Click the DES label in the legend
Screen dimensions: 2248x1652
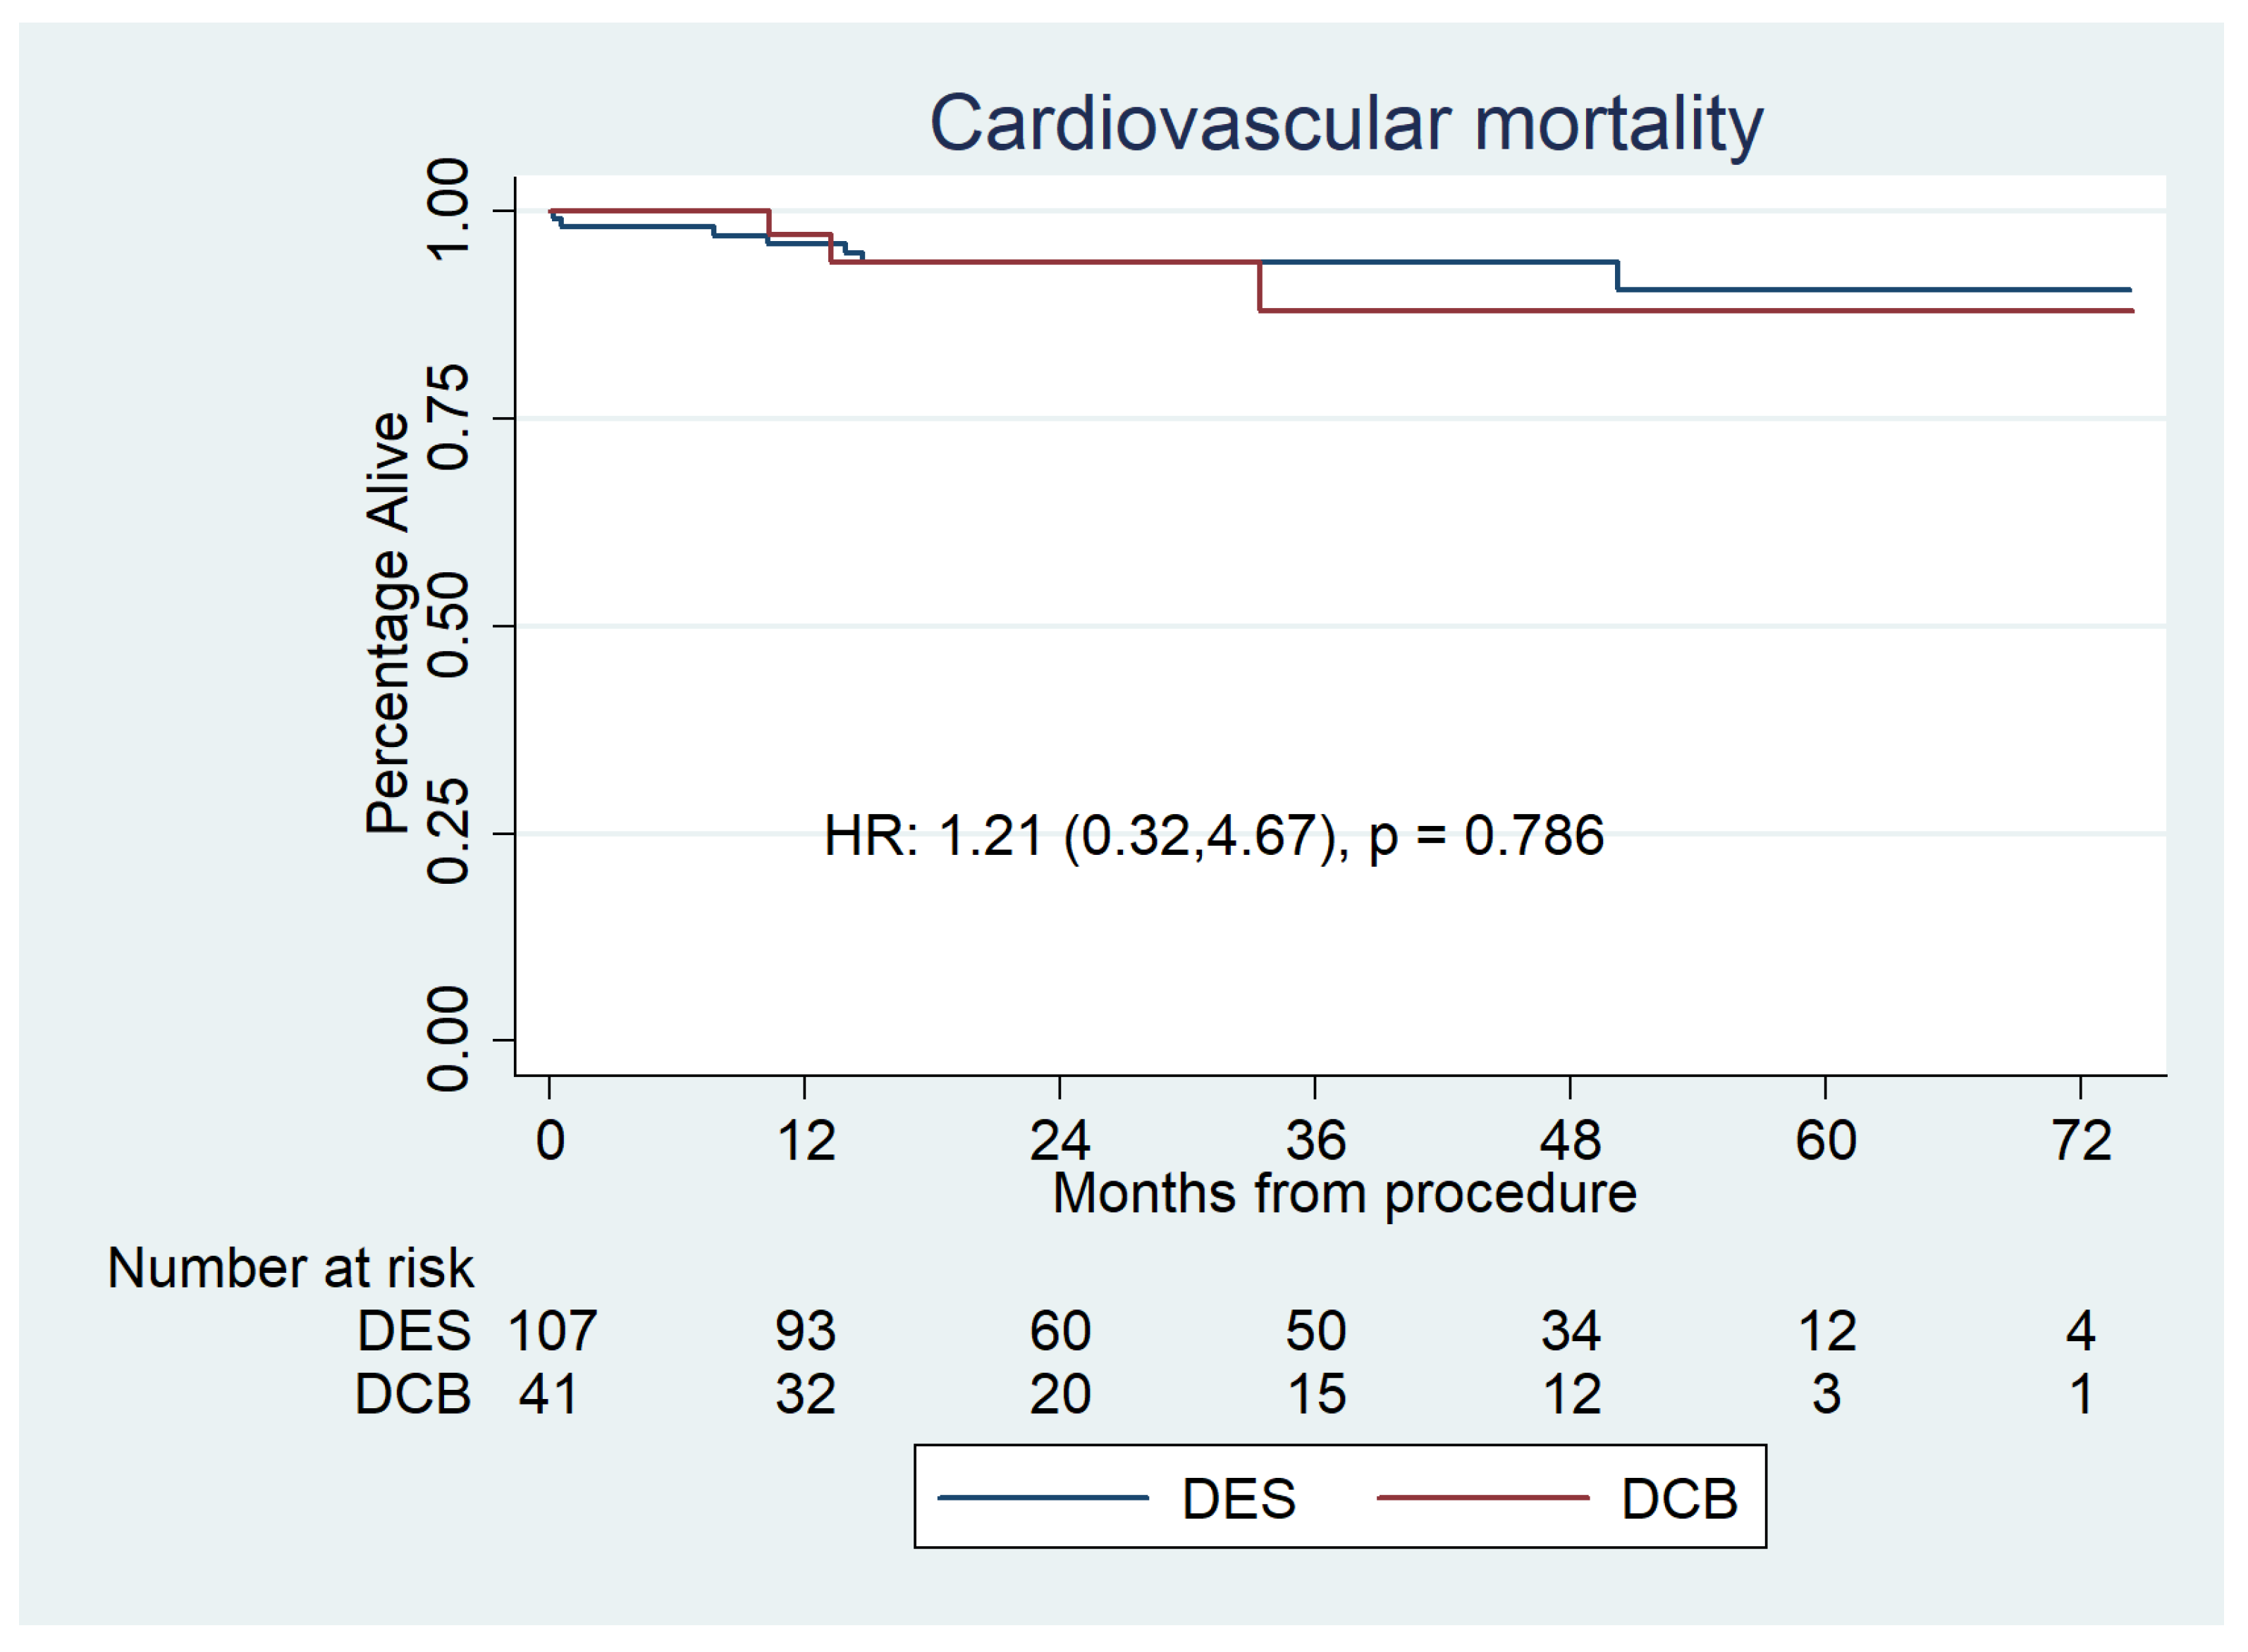coord(1238,1499)
